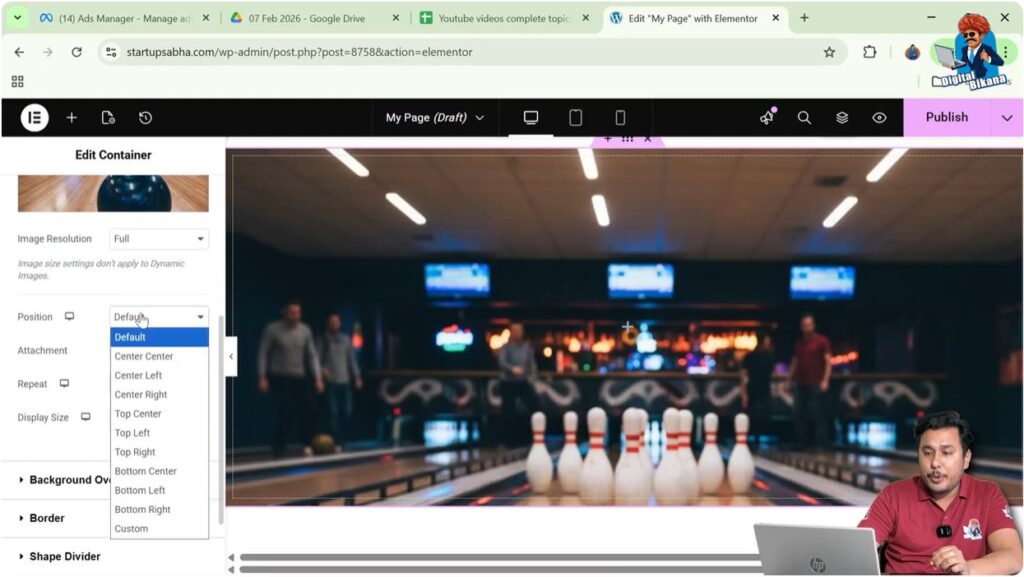The height and width of the screenshot is (577, 1024).
Task: Toggle responsive control beside Position
Action: (67, 315)
